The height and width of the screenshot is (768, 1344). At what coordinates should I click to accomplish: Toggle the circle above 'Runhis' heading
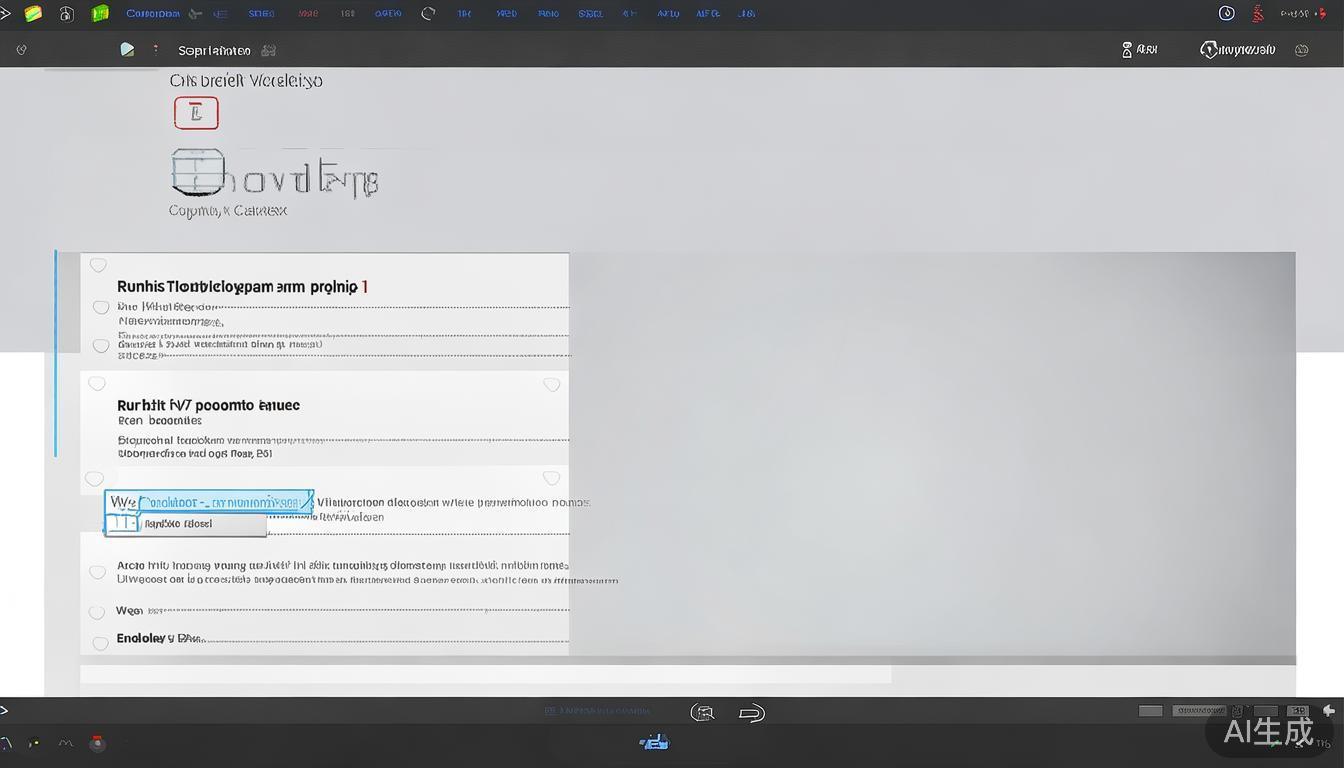(x=98, y=265)
